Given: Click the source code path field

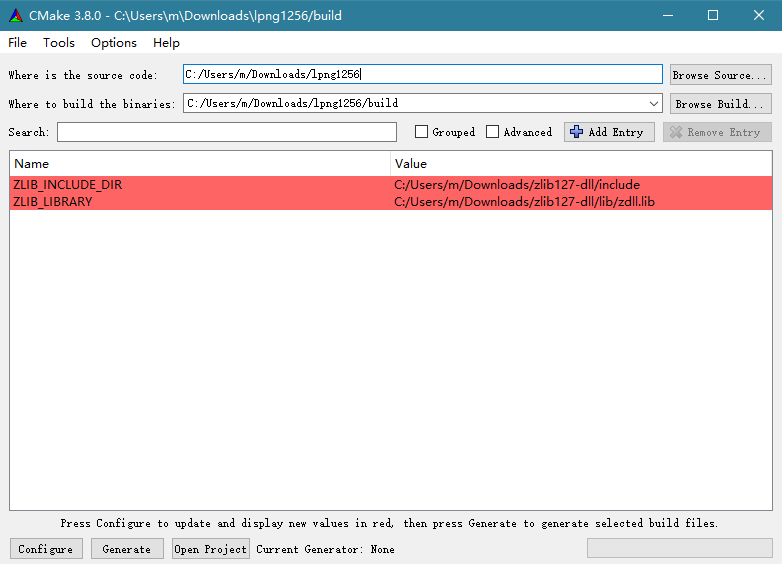Looking at the screenshot, I should (x=422, y=75).
